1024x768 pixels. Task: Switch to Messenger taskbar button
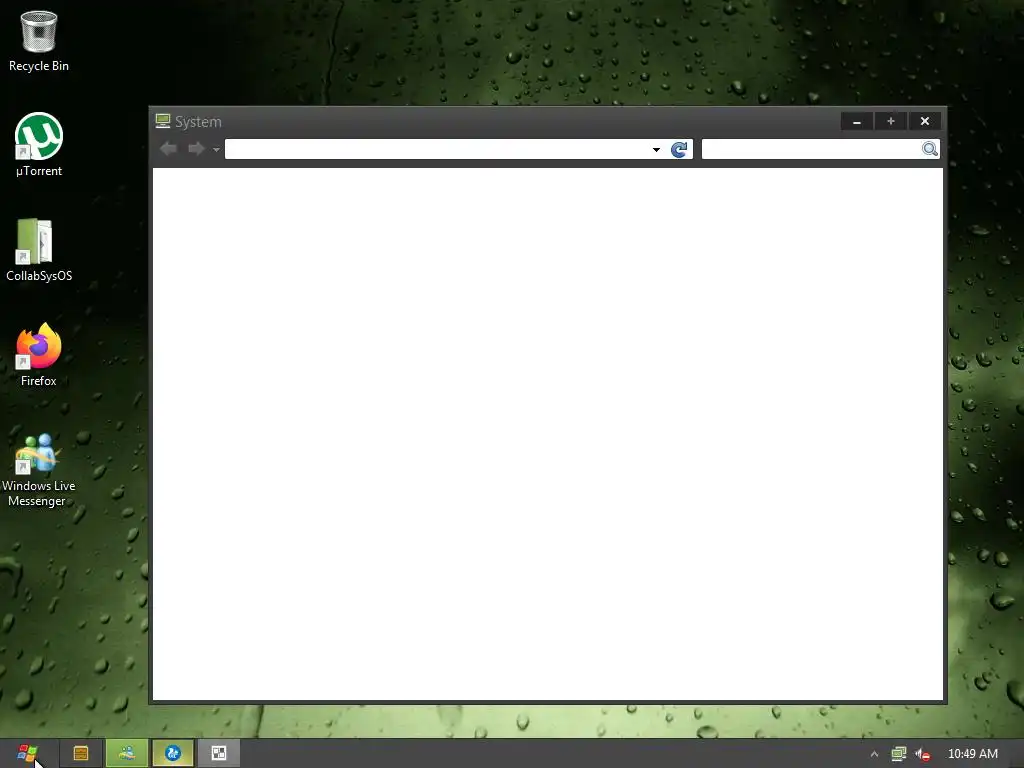point(127,754)
